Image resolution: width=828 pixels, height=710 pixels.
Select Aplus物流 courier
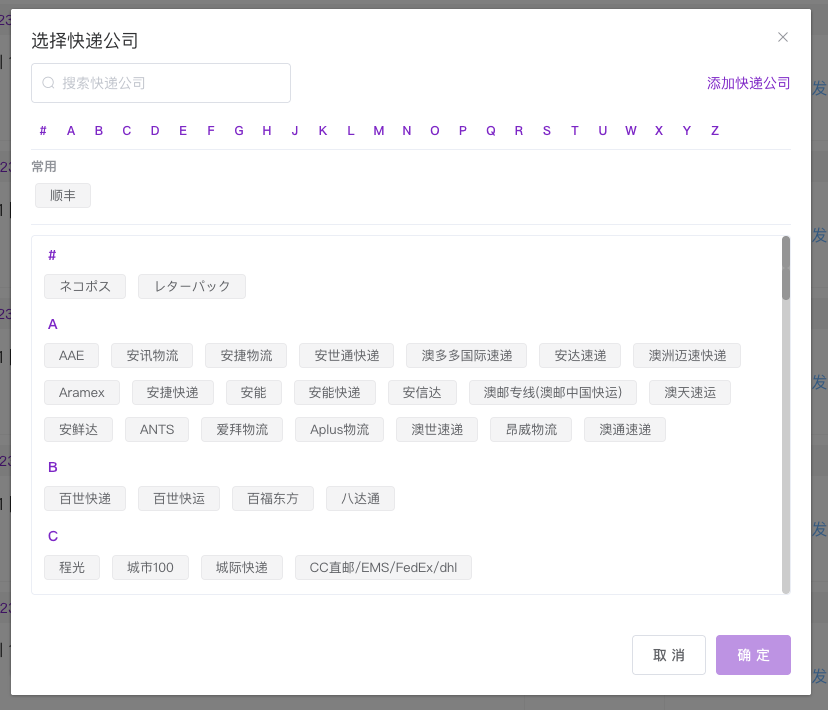point(340,429)
